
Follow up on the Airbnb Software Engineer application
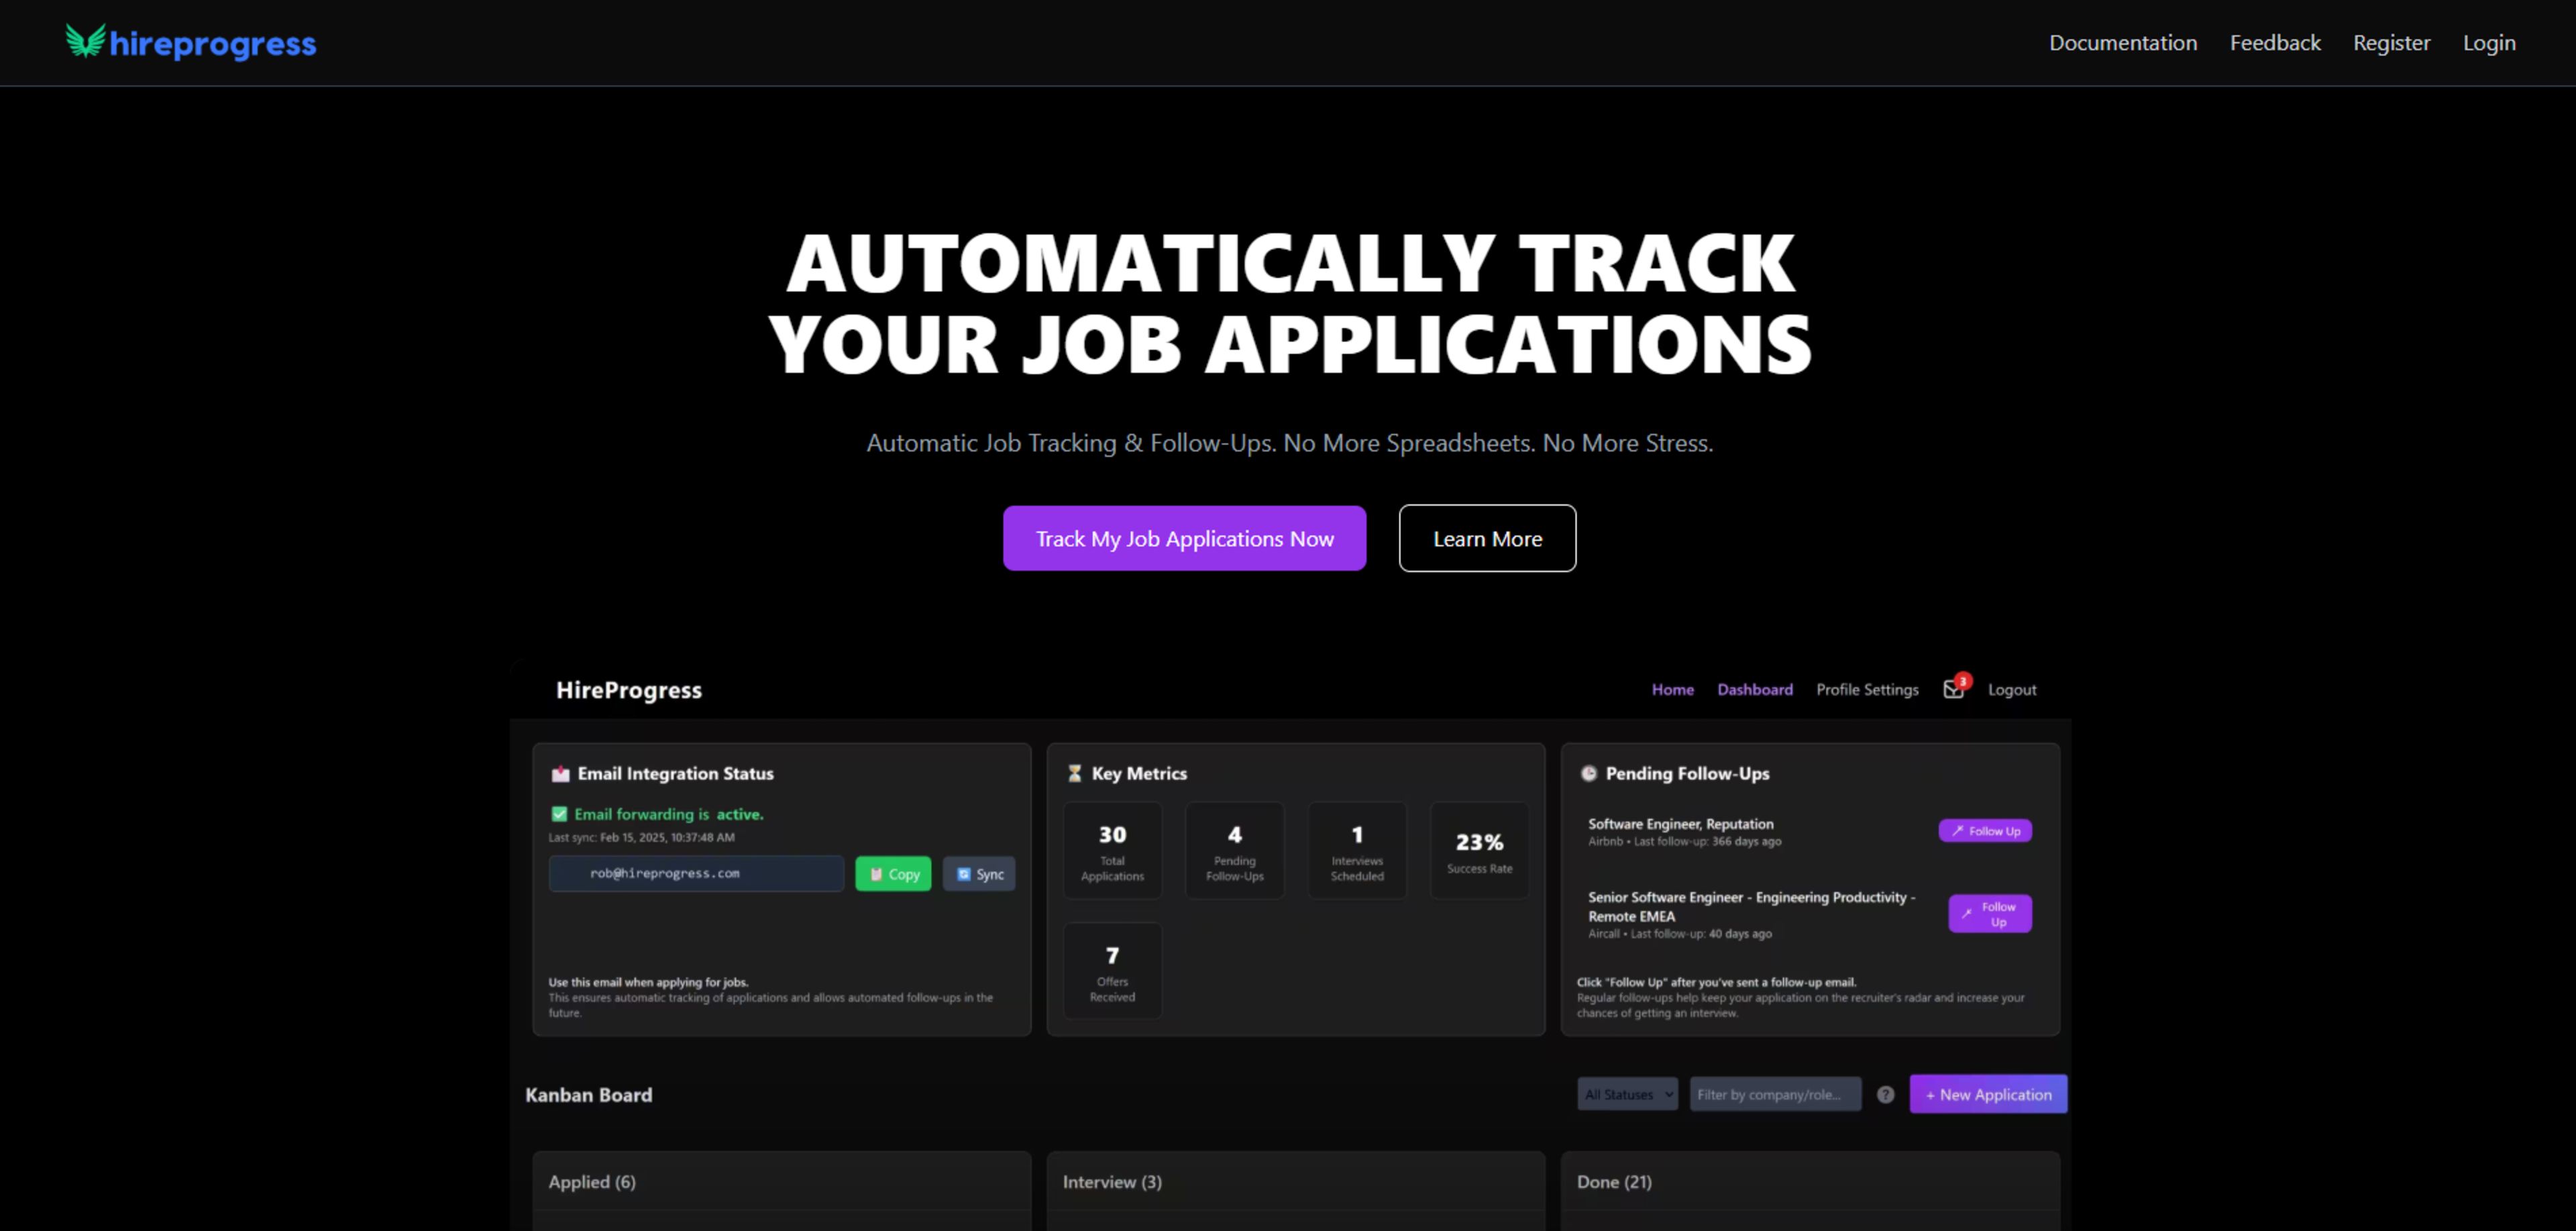[x=1985, y=830]
